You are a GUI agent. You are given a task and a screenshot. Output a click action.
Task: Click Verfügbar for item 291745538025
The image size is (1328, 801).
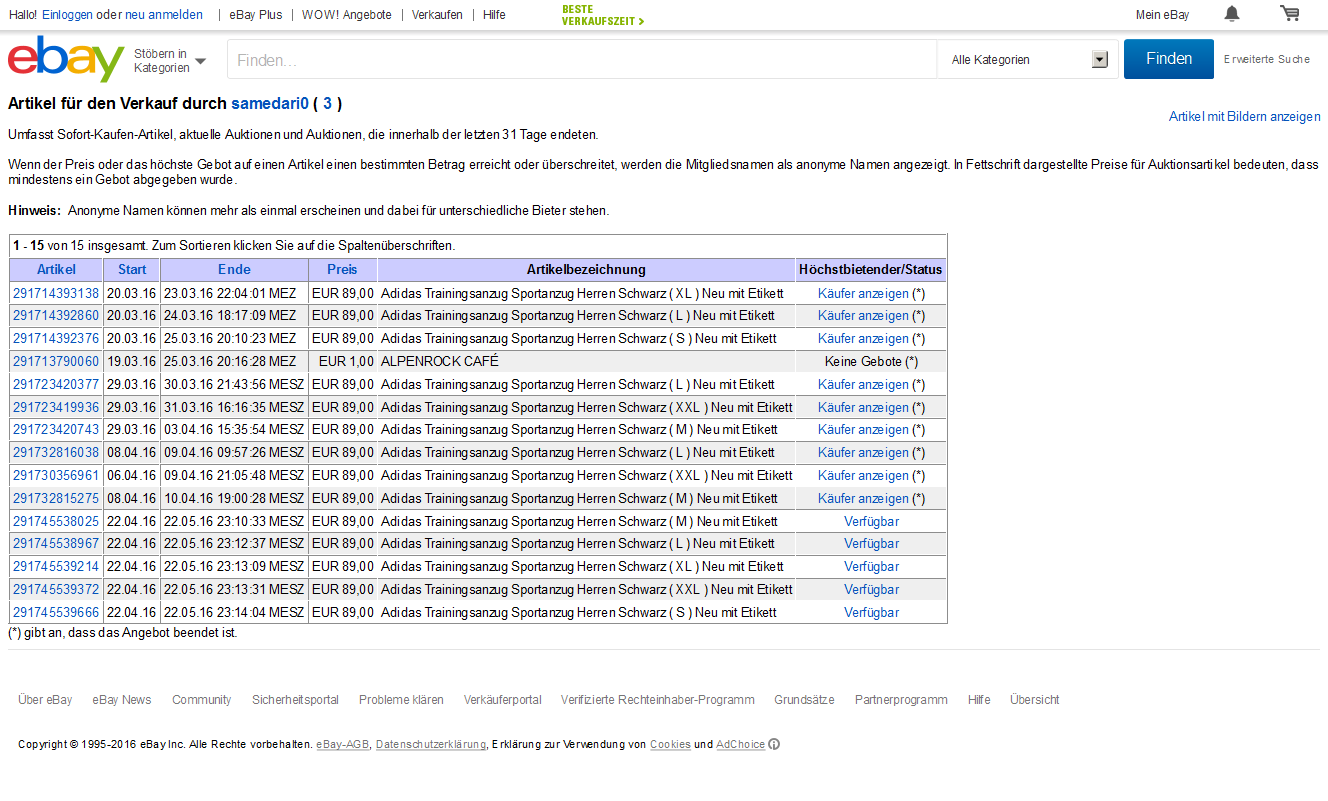pos(871,521)
